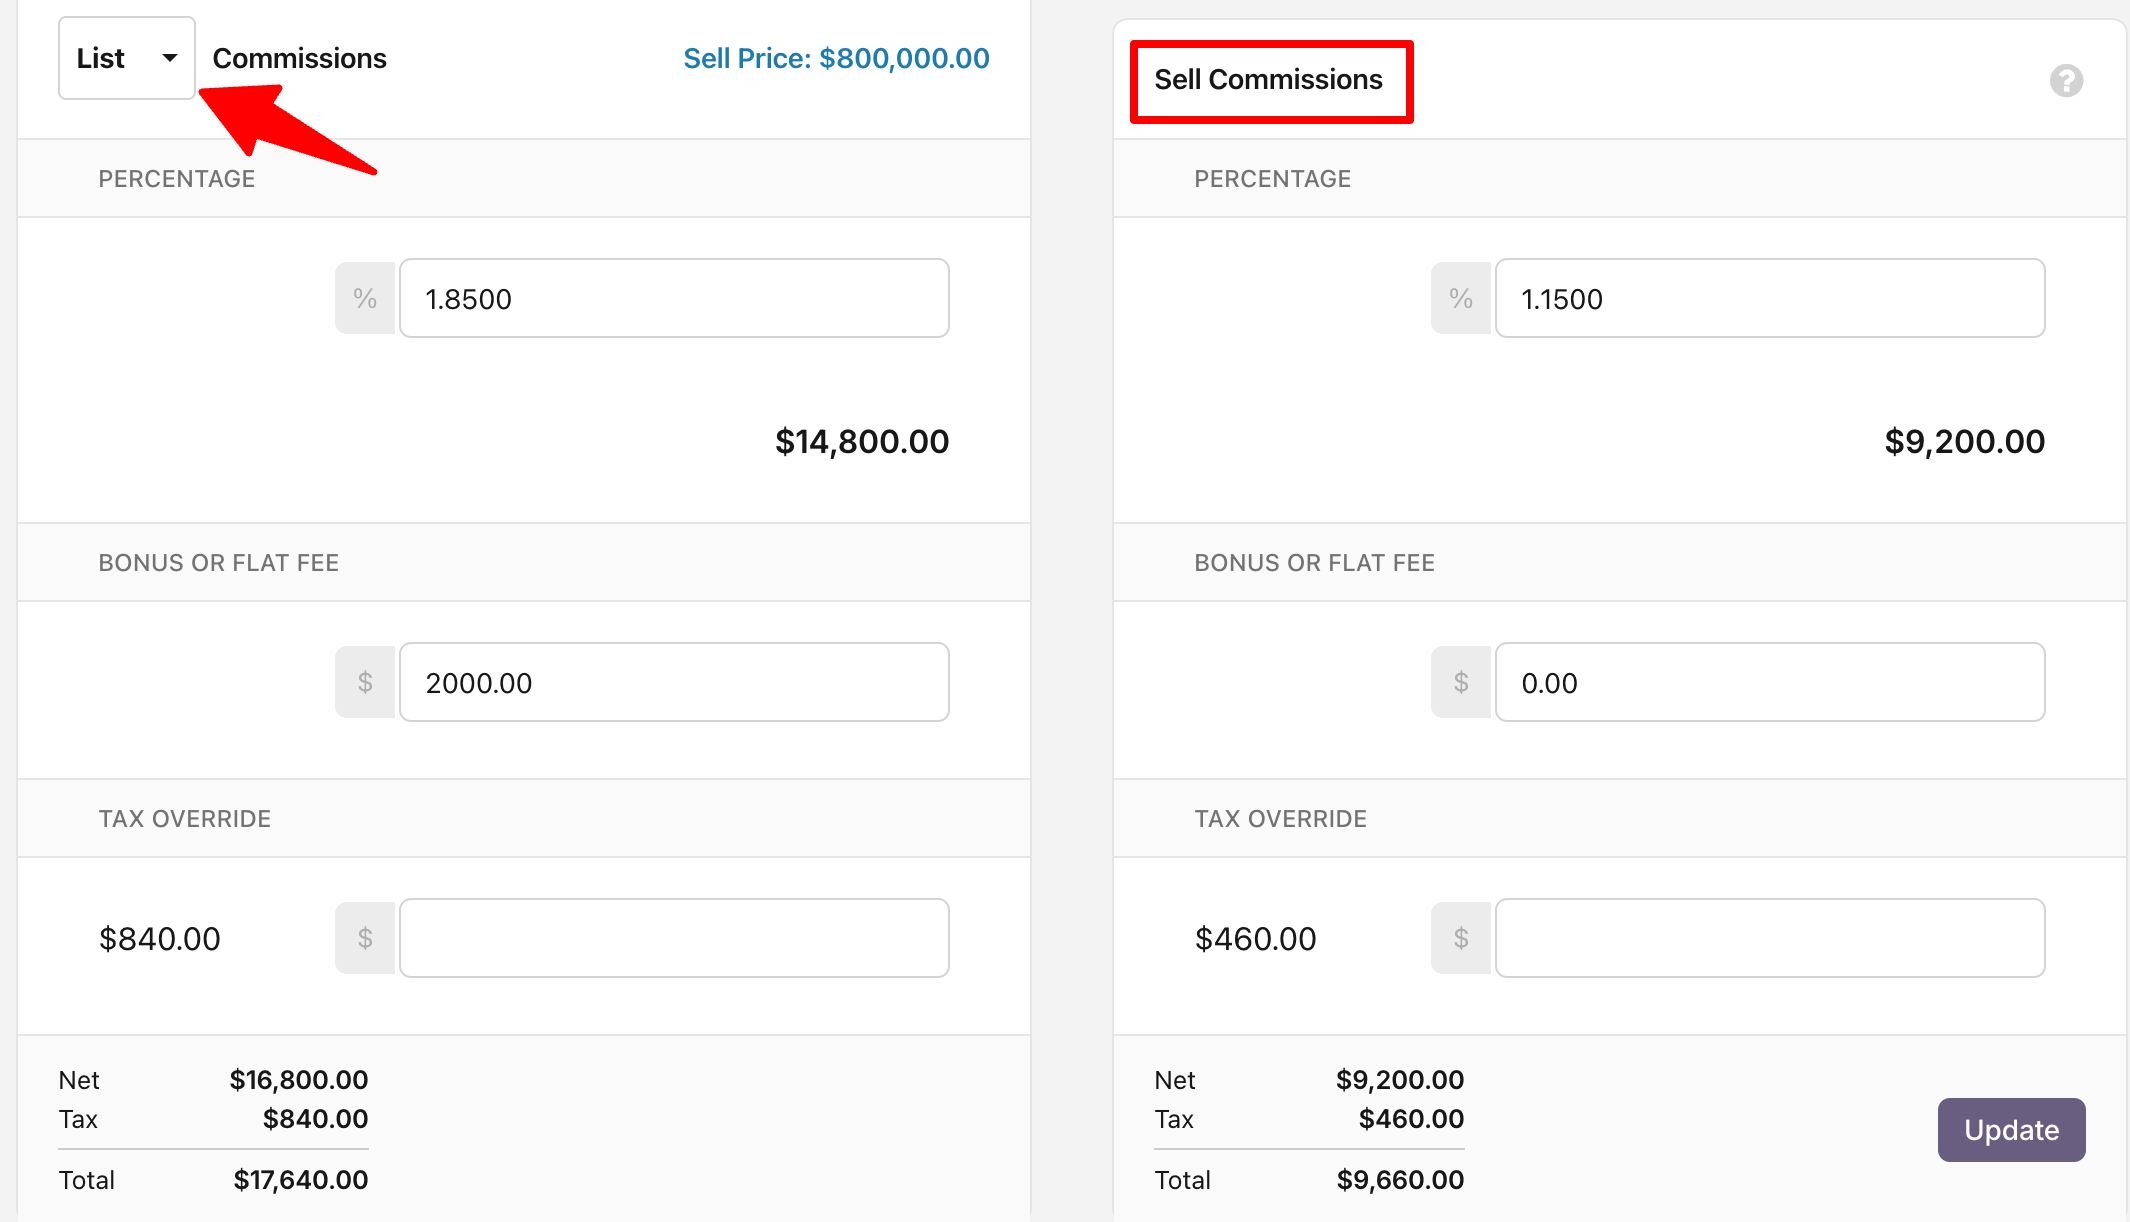This screenshot has height=1222, width=2130.
Task: Select the Sell Commissions heading
Action: pyautogui.click(x=1268, y=80)
